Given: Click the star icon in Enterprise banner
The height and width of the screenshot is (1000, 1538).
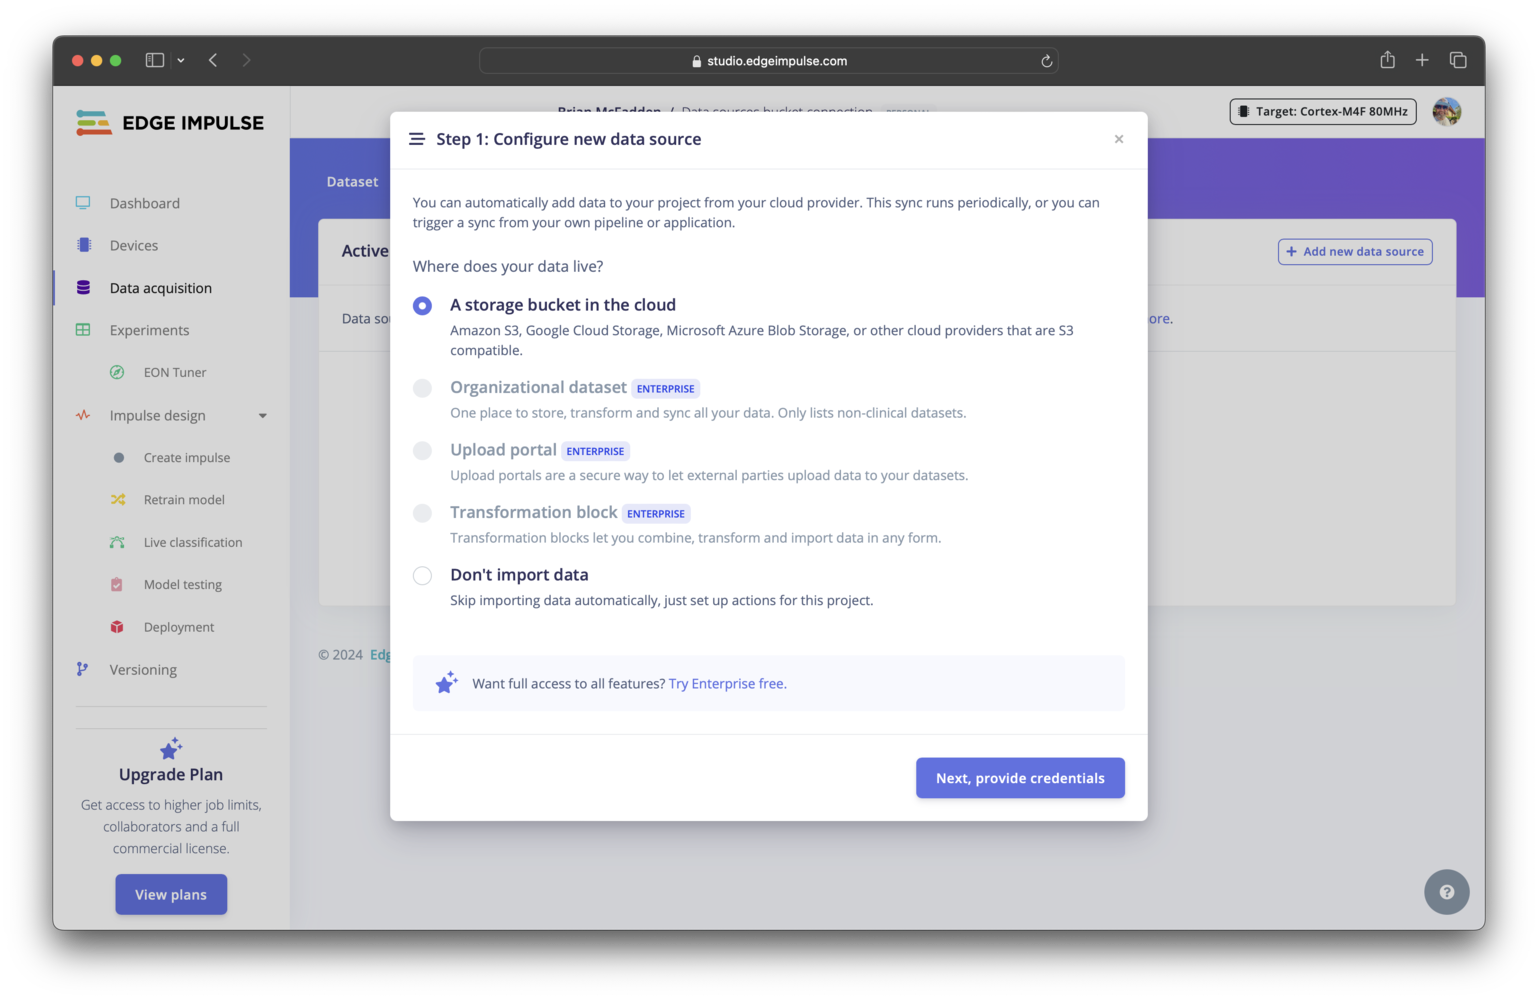Looking at the screenshot, I should [446, 683].
